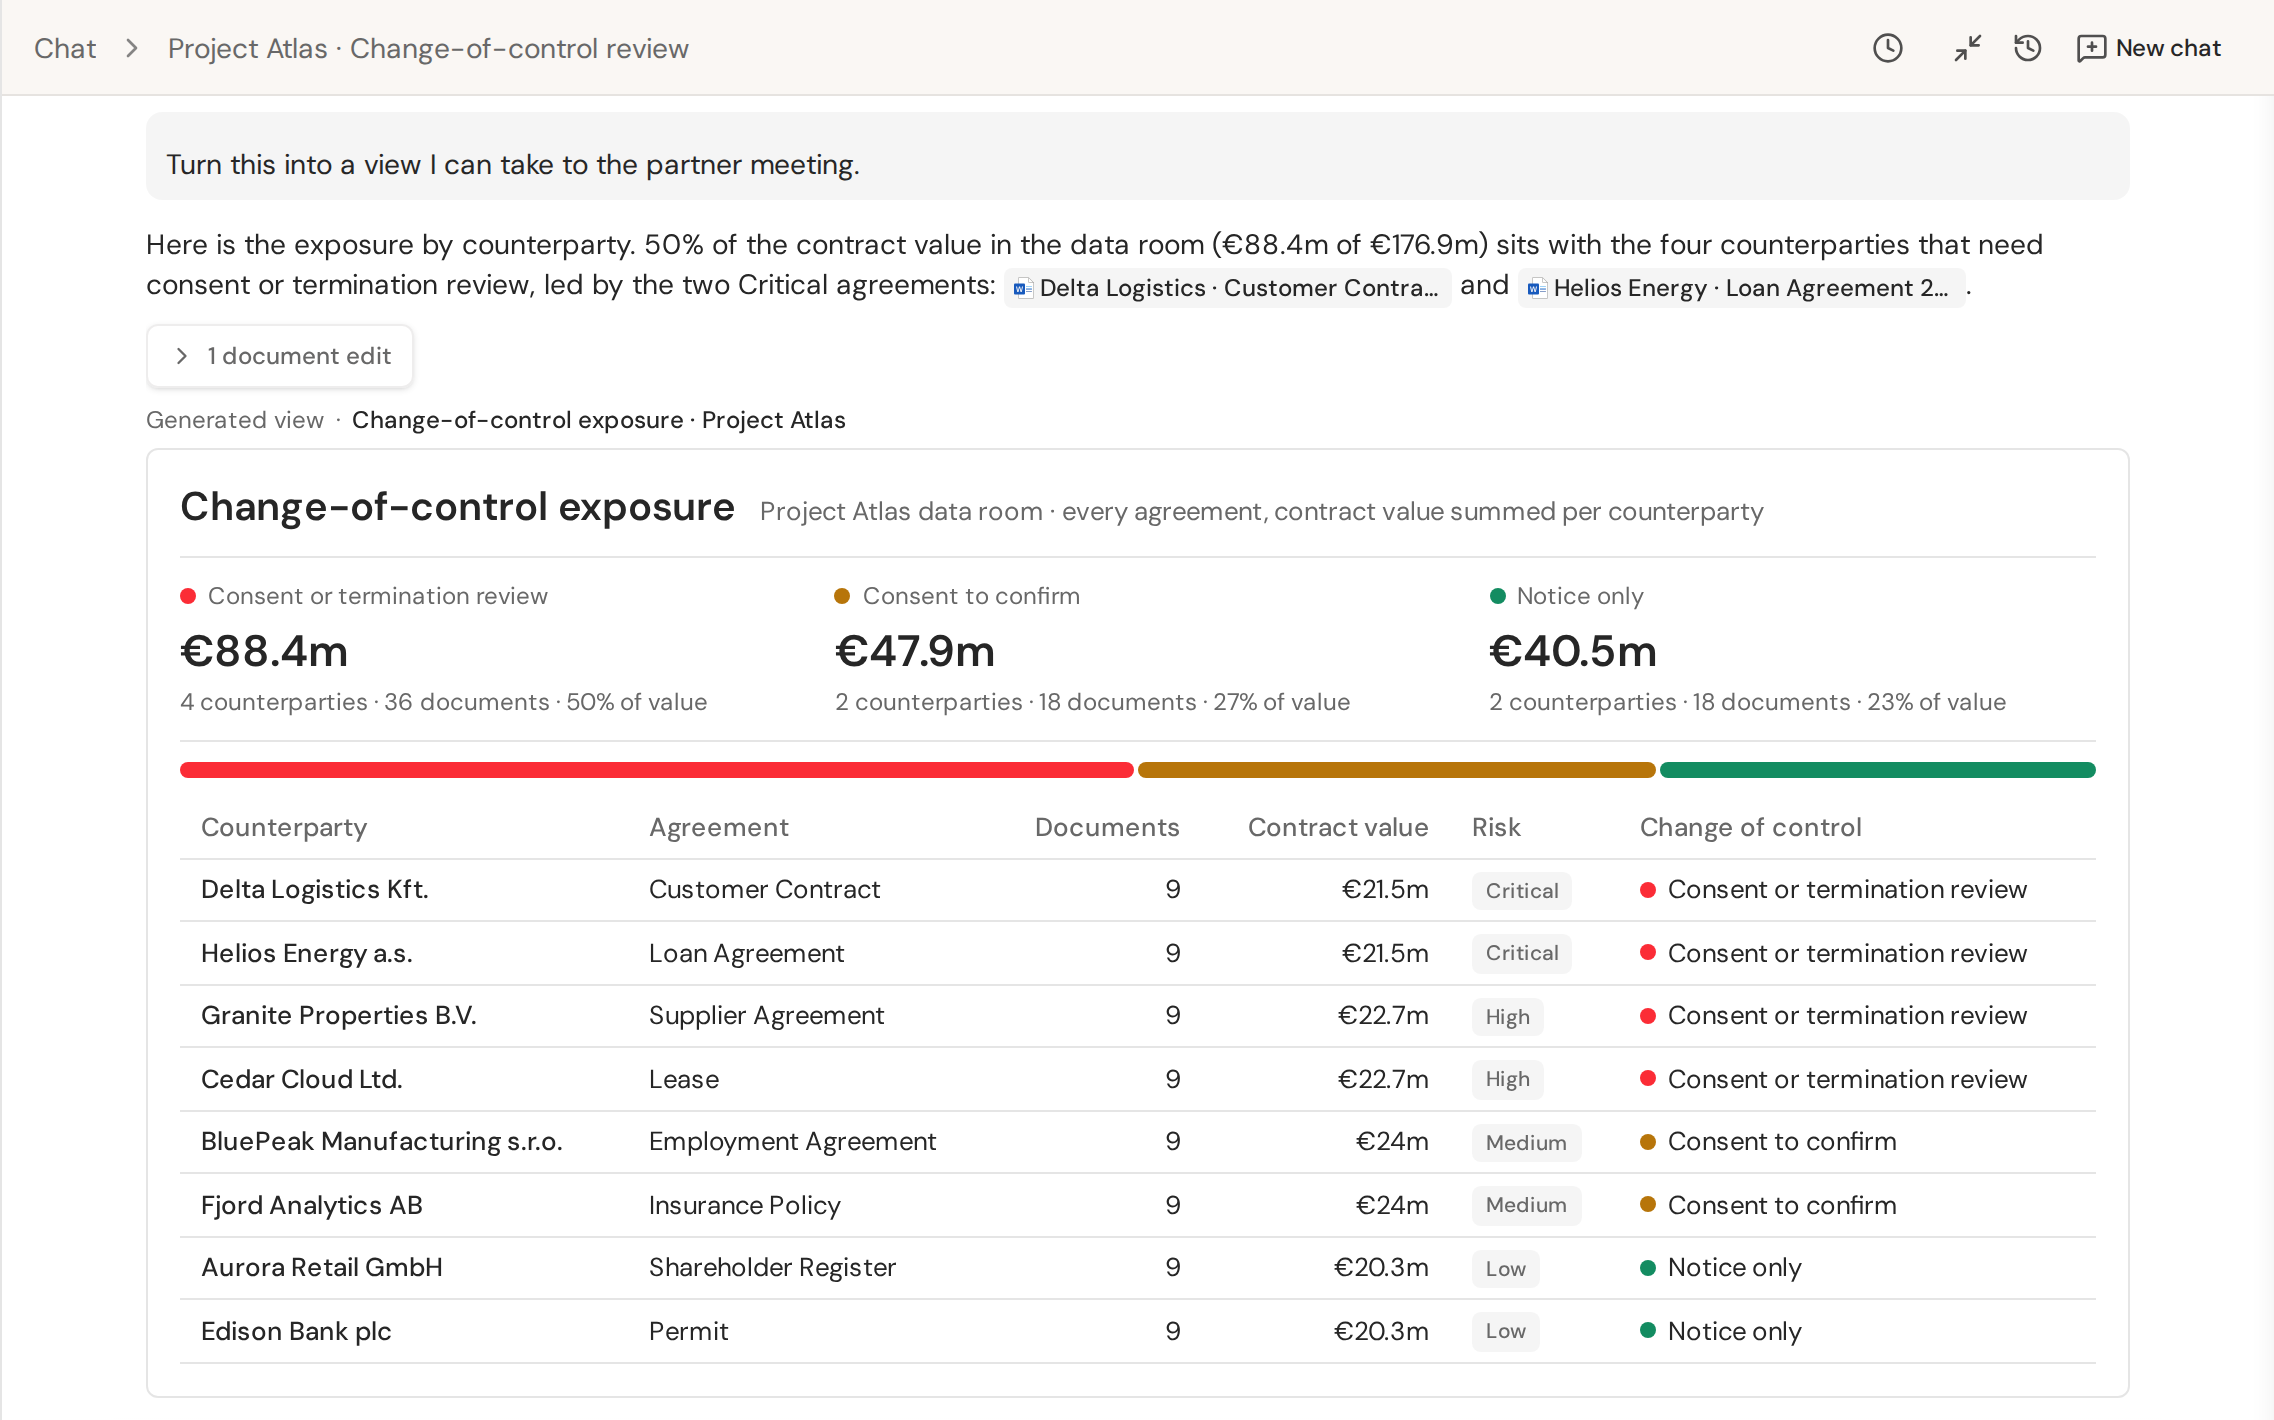Screen dimensions: 2274x1420
Task: Click Word icon on Delta Logistics chip
Action: pyautogui.click(x=1022, y=289)
